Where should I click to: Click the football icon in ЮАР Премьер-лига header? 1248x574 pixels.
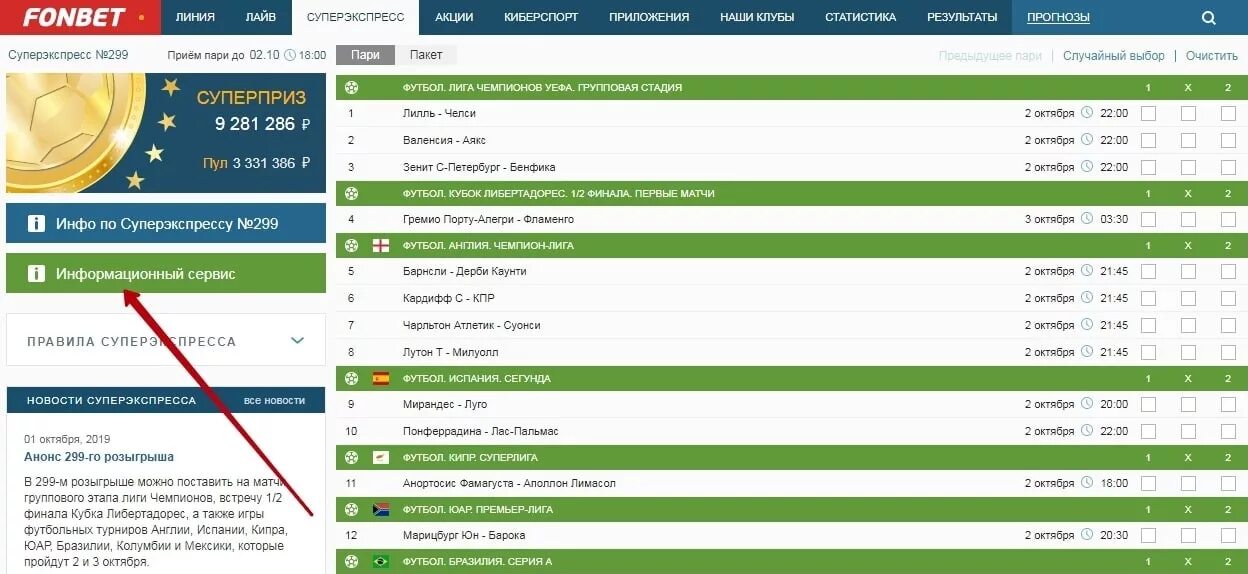click(351, 509)
